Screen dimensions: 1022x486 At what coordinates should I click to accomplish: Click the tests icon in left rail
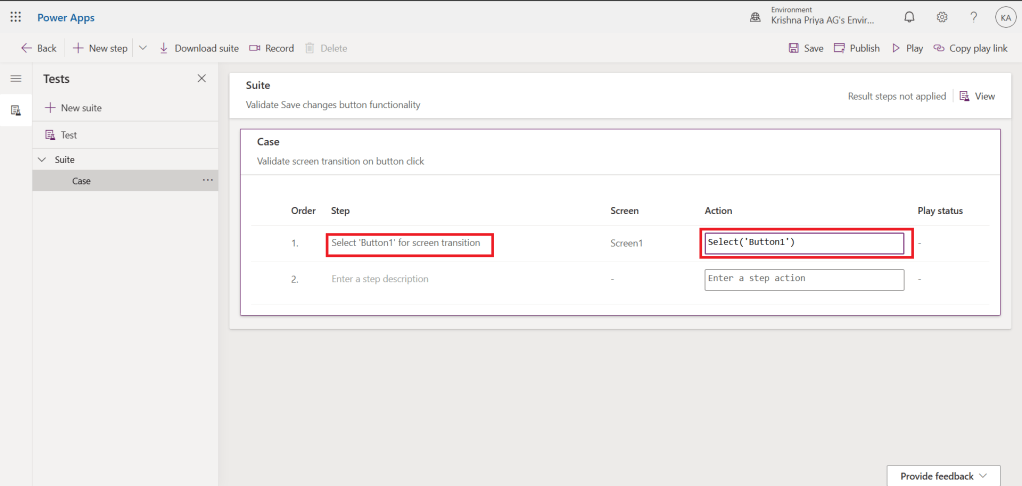[15, 110]
